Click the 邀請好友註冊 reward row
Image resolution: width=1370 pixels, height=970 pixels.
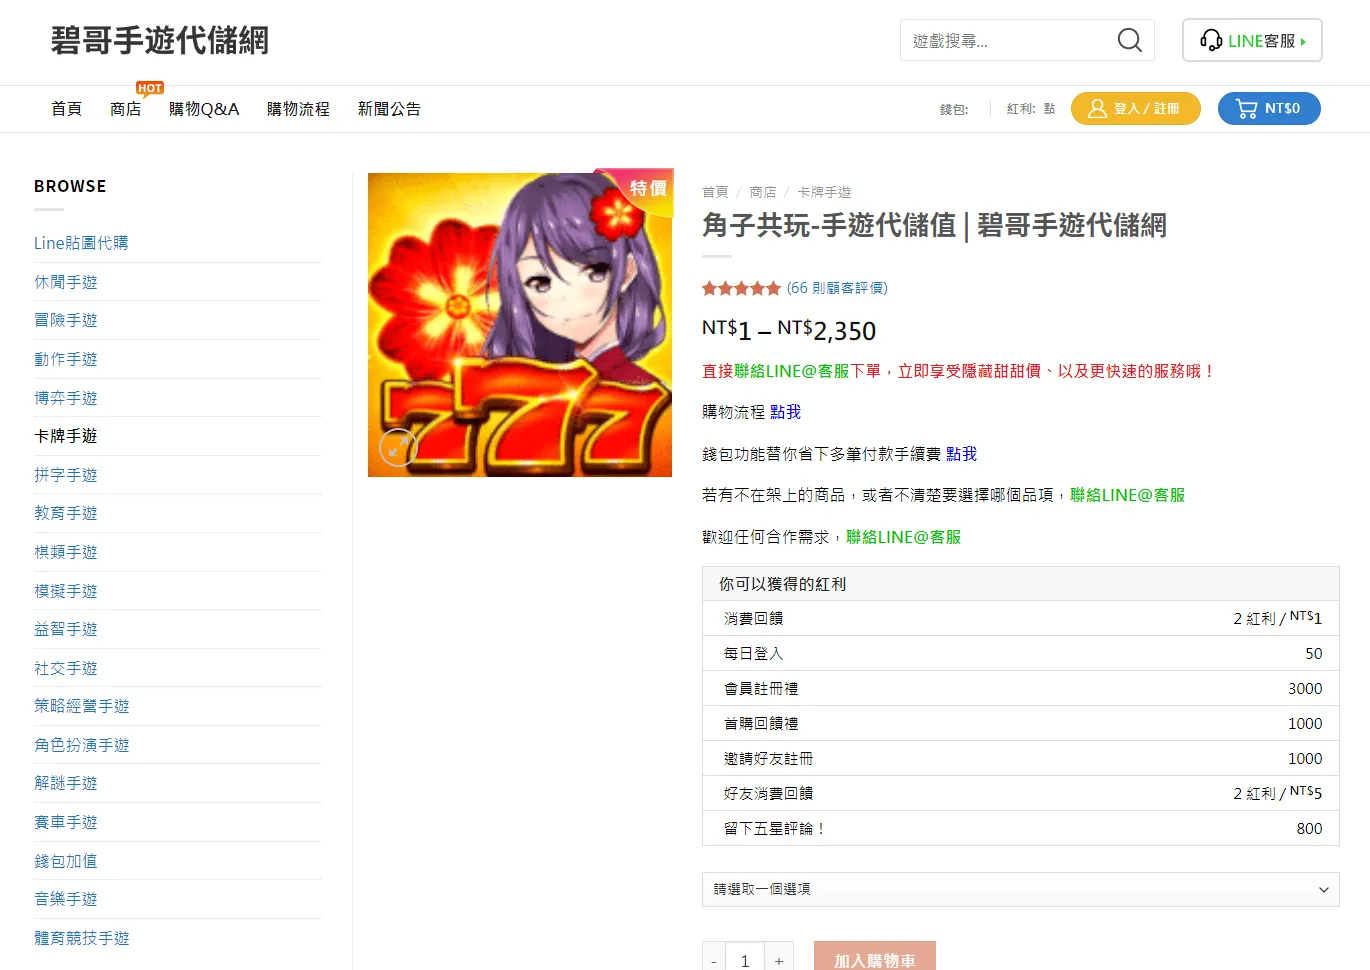coord(1020,758)
